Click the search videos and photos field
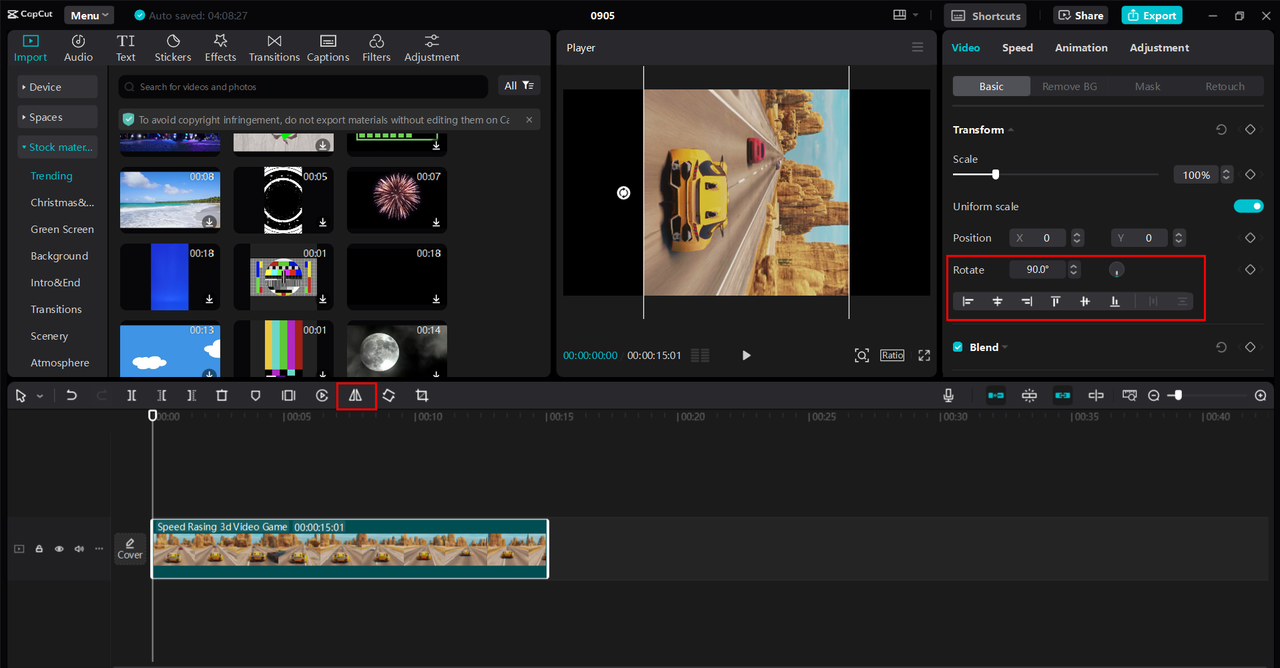The width and height of the screenshot is (1280, 668). click(303, 86)
